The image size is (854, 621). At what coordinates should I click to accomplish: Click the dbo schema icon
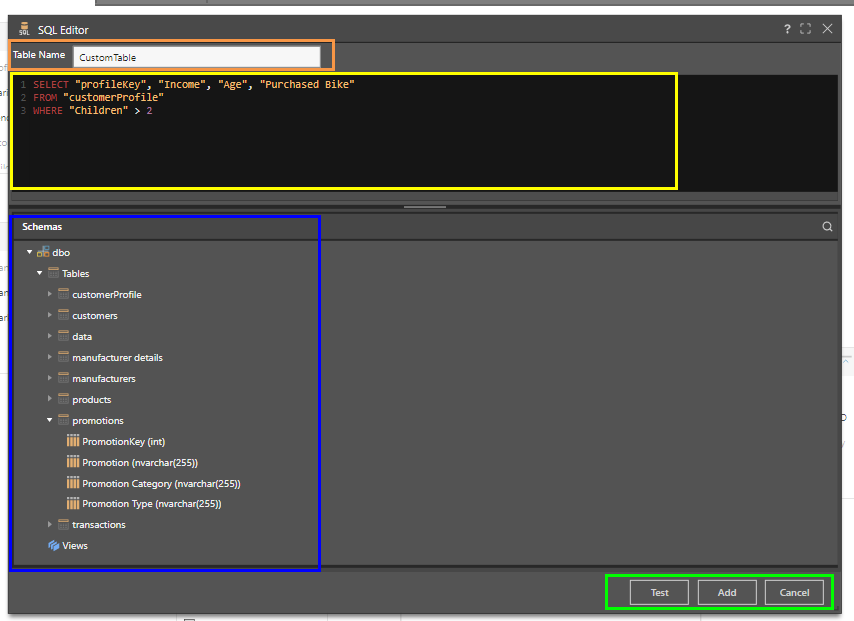tap(43, 253)
